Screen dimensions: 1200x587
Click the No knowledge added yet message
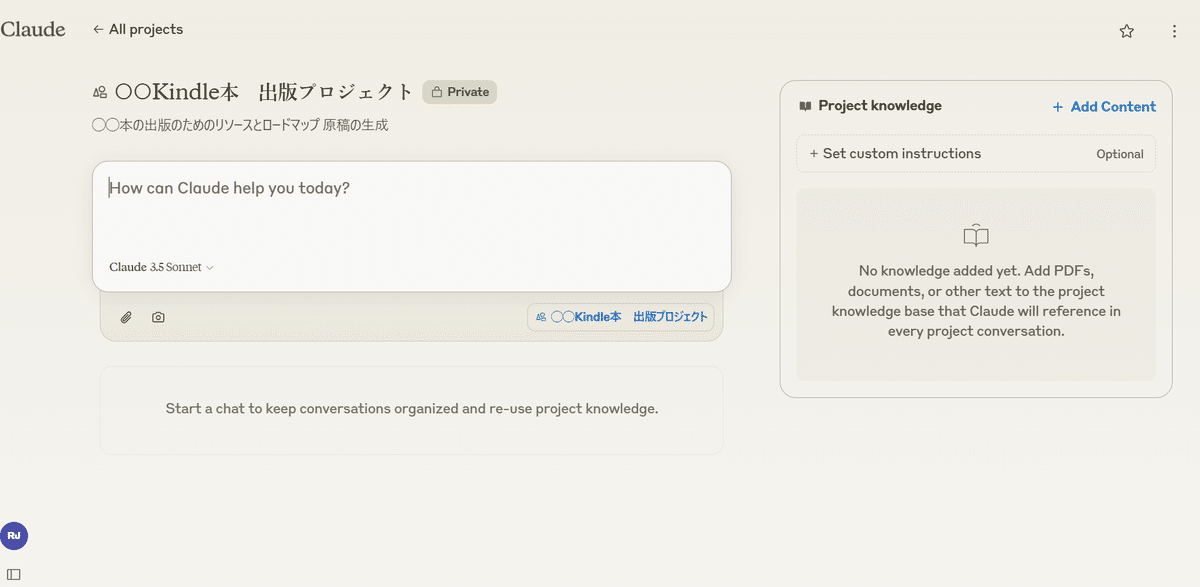click(x=976, y=301)
